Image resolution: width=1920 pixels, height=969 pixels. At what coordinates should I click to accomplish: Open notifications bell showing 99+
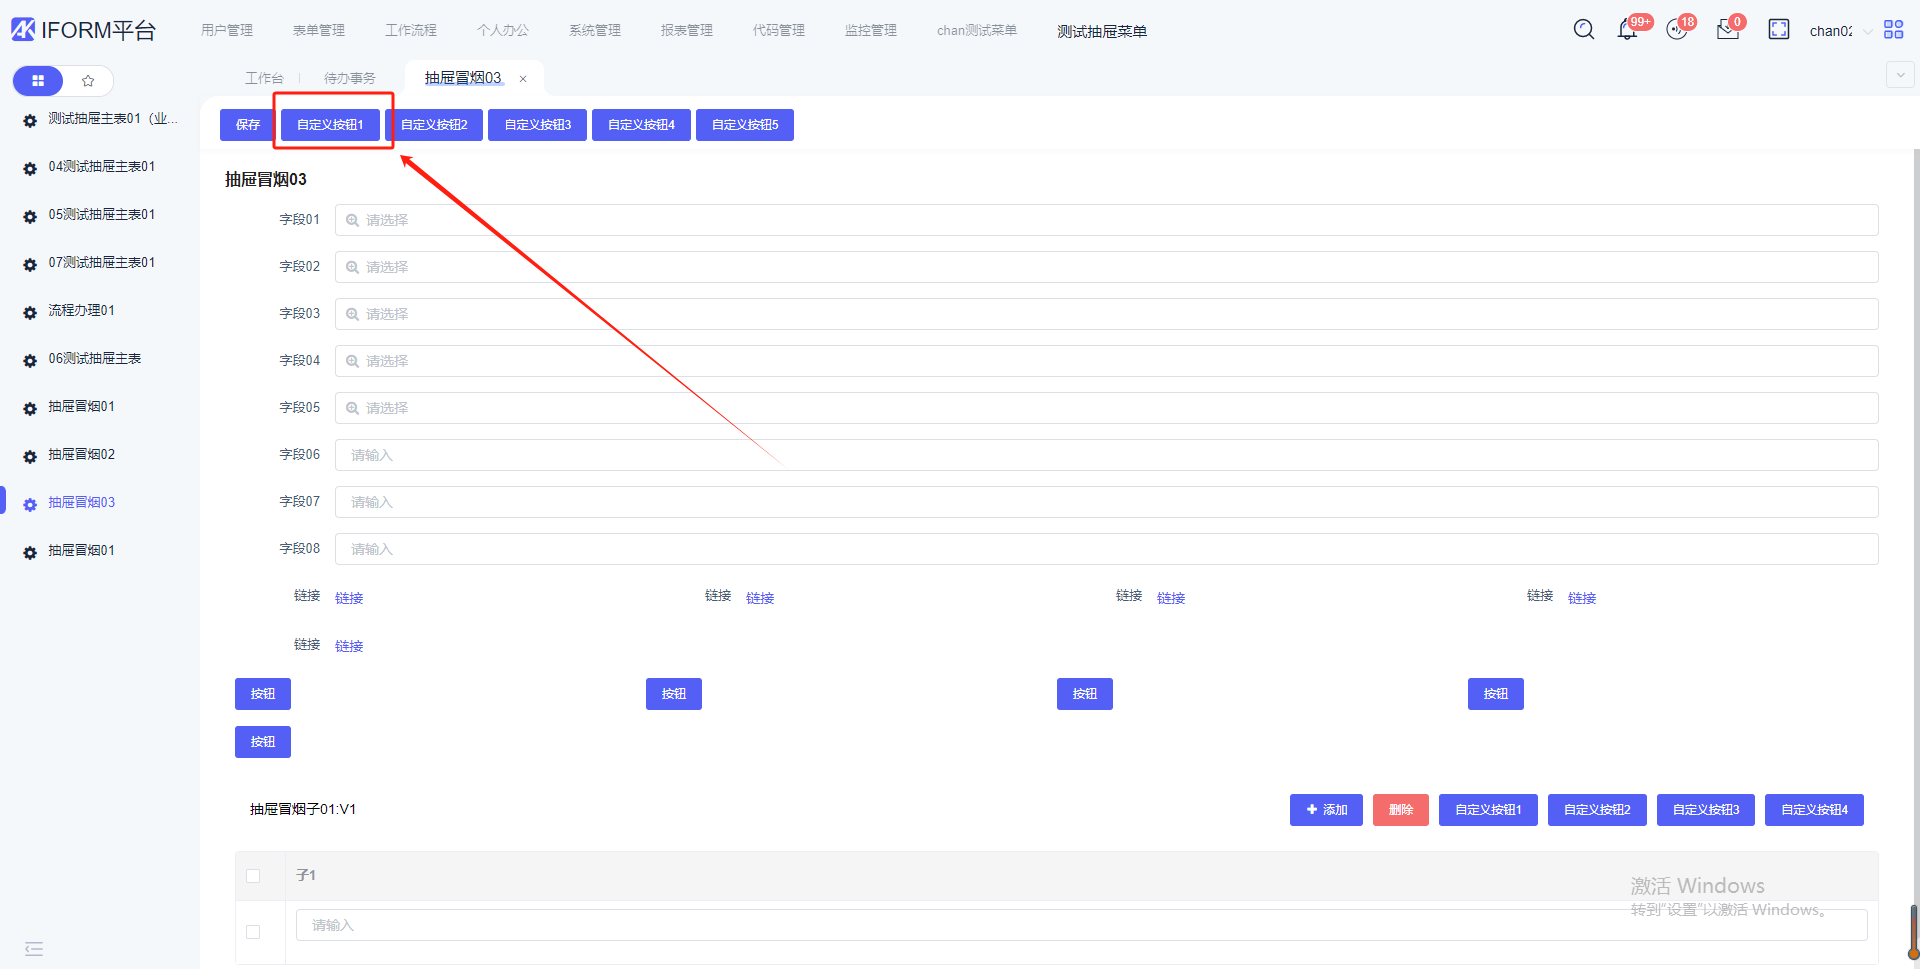click(1627, 30)
